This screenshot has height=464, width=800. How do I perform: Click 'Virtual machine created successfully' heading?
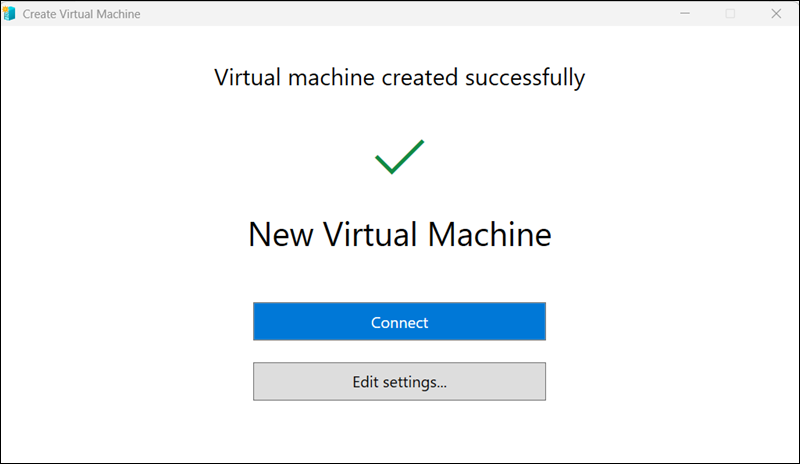coord(399,78)
